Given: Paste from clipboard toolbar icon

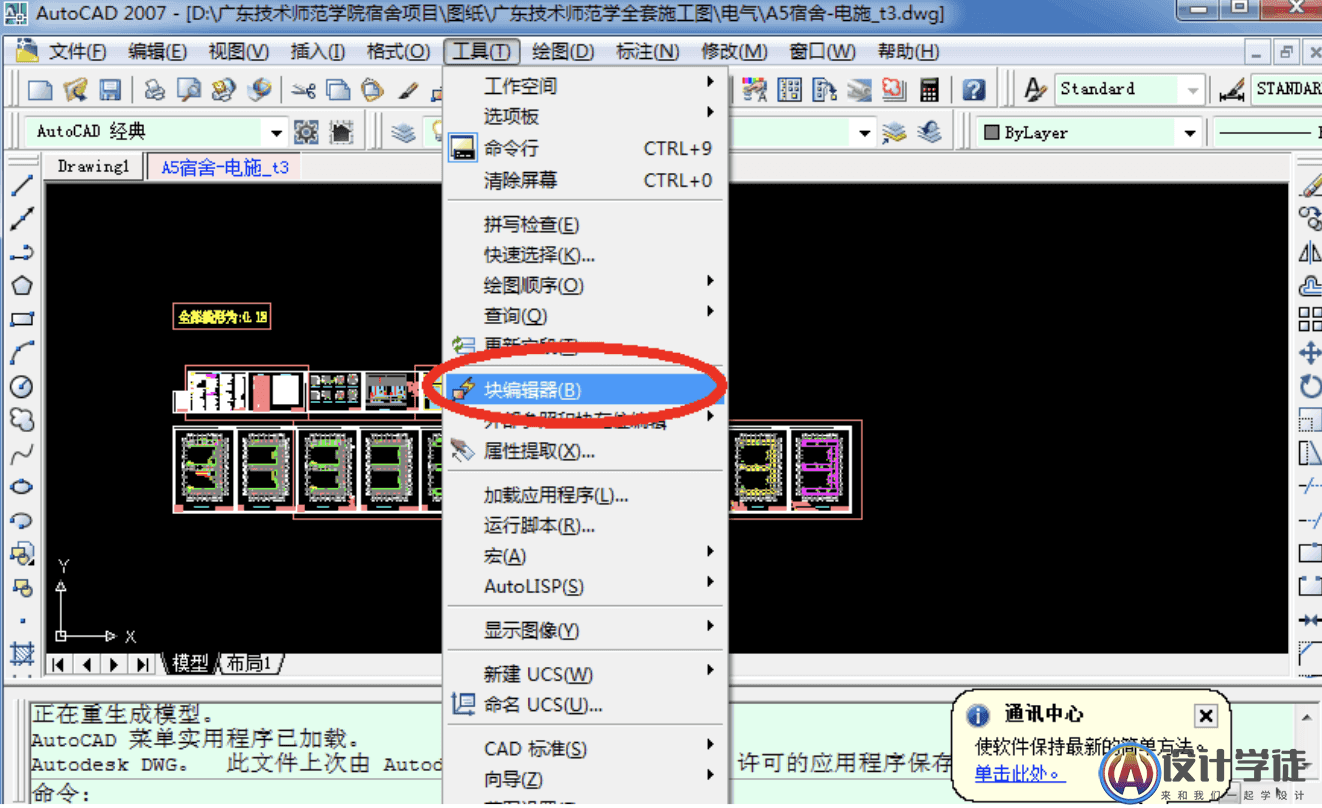Looking at the screenshot, I should pos(372,90).
